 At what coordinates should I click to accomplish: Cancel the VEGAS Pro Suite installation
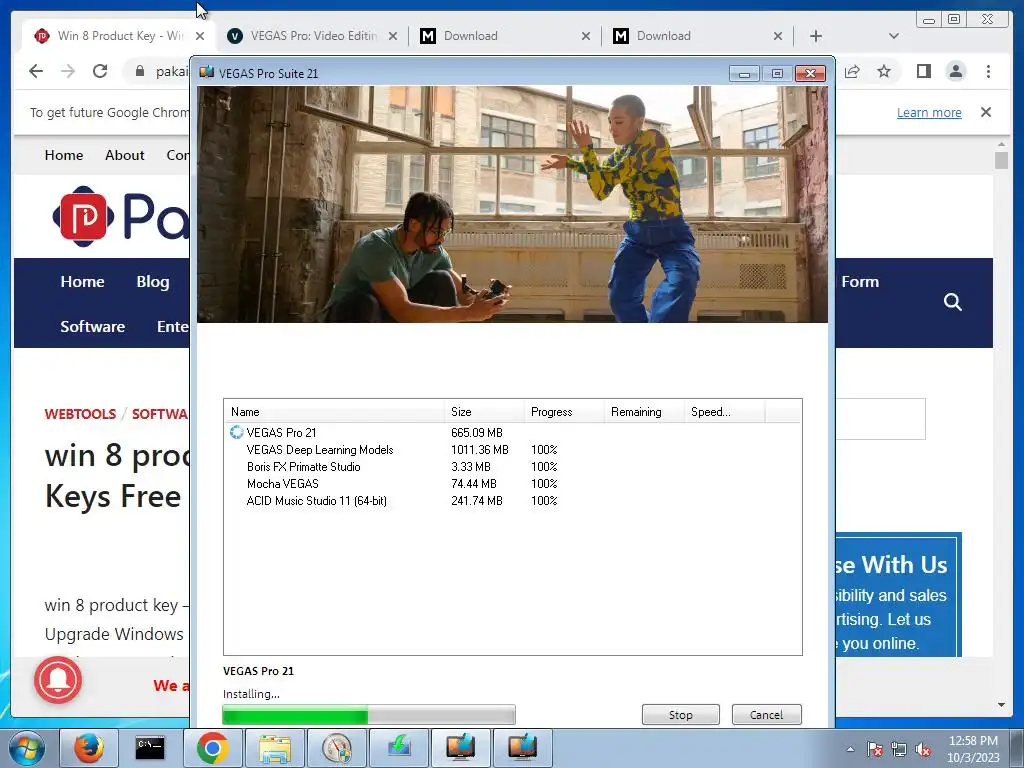click(x=766, y=714)
